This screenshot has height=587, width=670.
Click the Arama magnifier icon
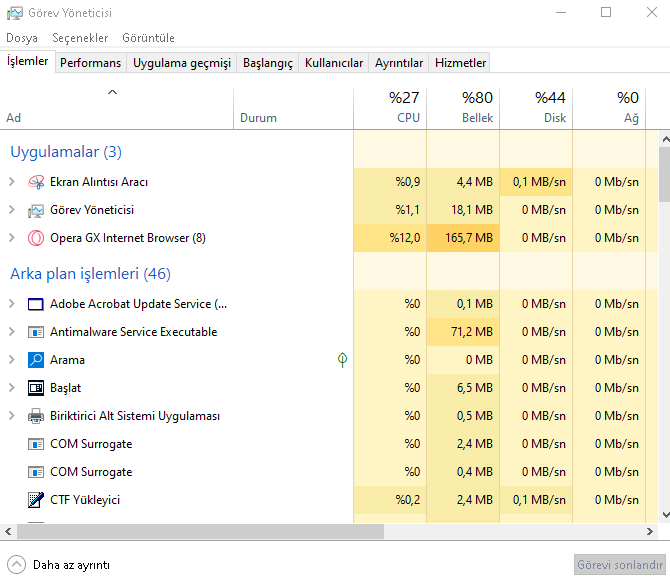[x=36, y=360]
